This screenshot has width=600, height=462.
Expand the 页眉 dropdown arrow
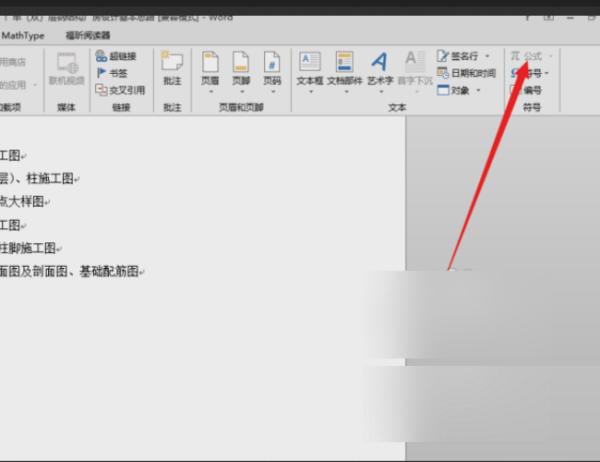[x=210, y=92]
